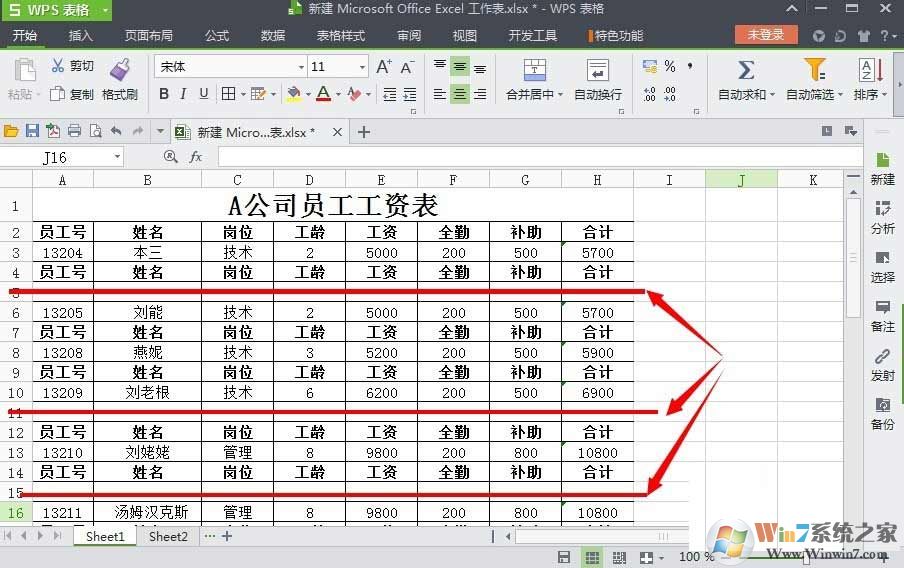Click the Export to PDF icon
904x568 pixels.
[53, 131]
